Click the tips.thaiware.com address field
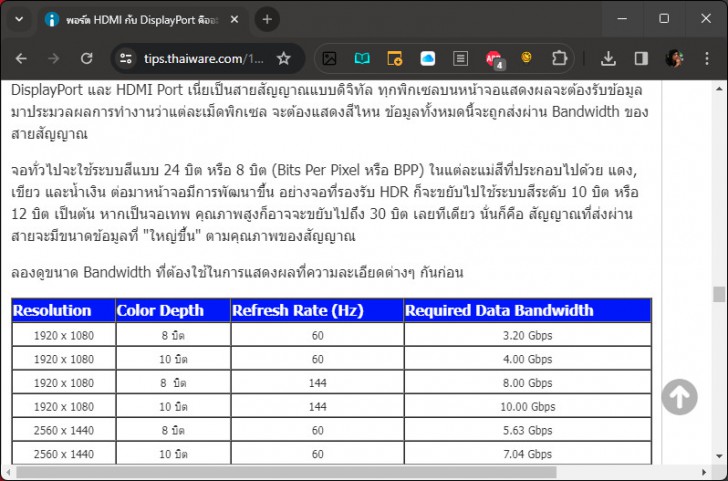The width and height of the screenshot is (728, 481). point(203,59)
